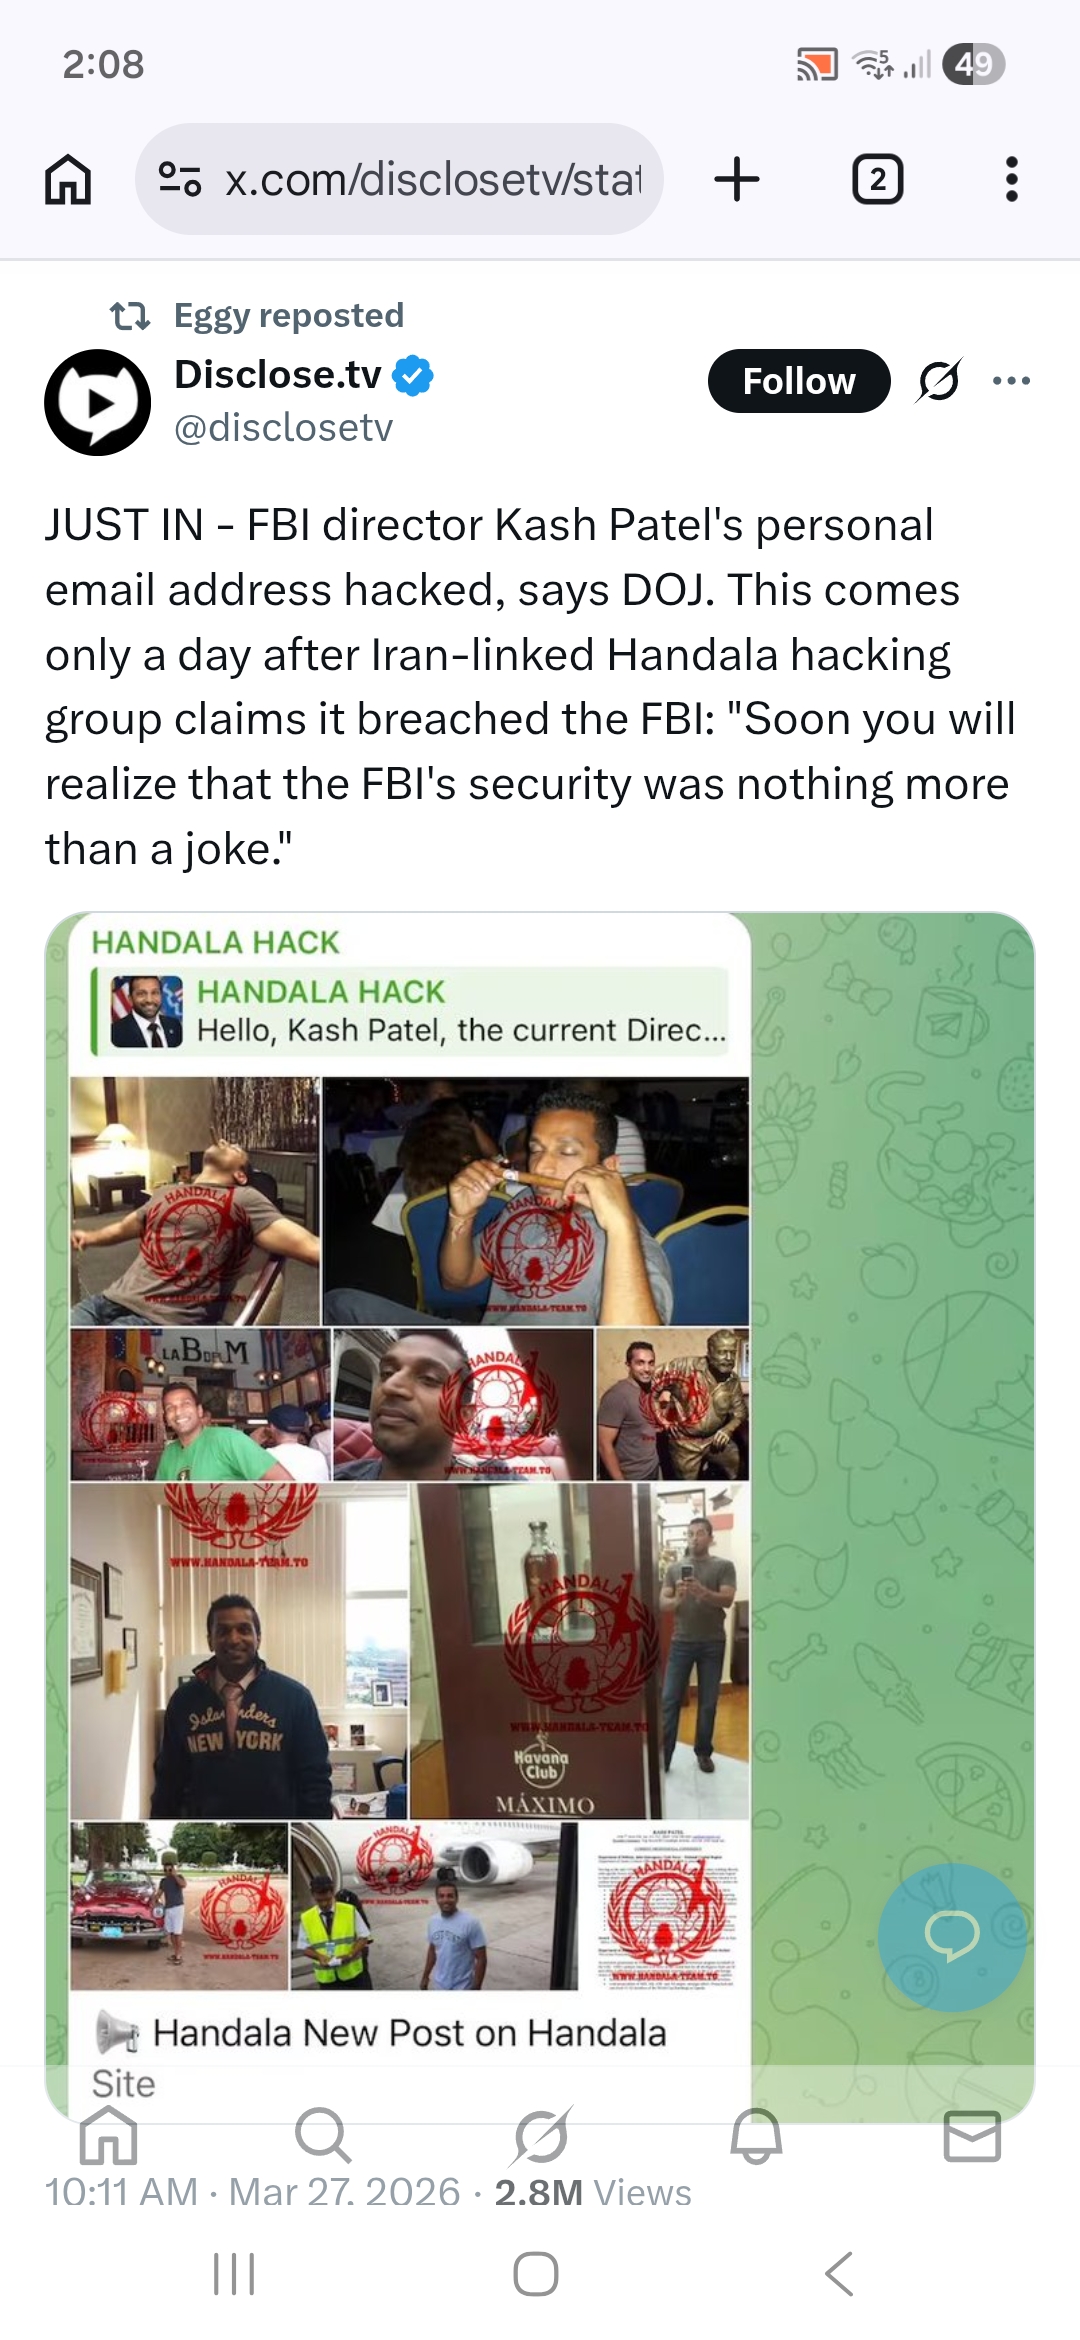The width and height of the screenshot is (1080, 2340).
Task: Open the Messages envelope tab
Action: (x=972, y=2135)
